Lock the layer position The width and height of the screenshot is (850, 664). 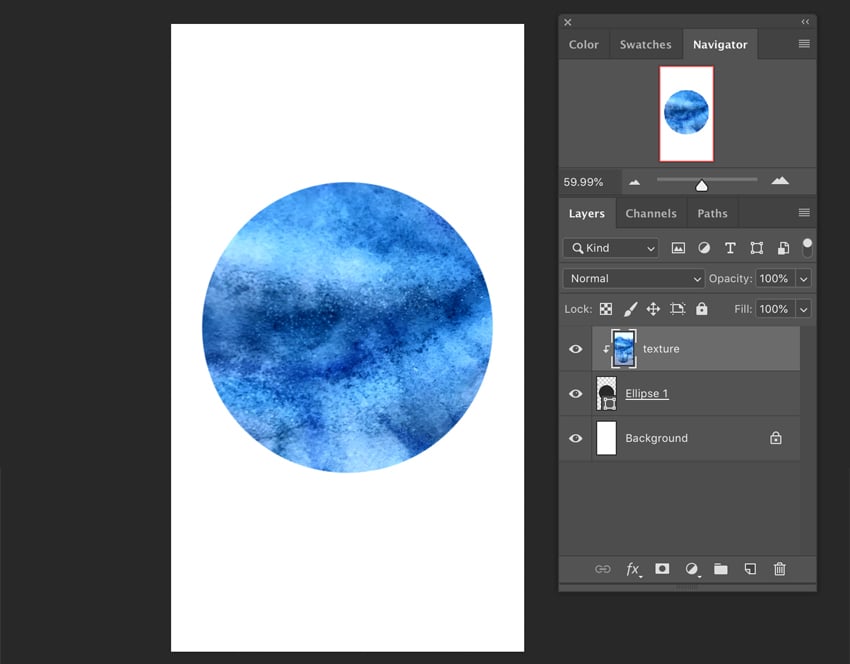point(653,309)
